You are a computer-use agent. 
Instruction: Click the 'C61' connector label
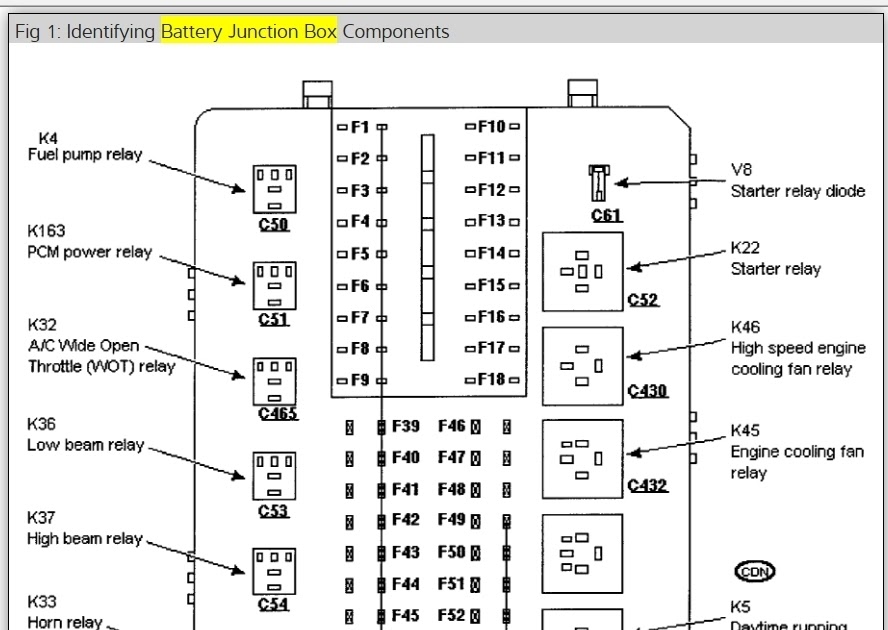(x=607, y=215)
